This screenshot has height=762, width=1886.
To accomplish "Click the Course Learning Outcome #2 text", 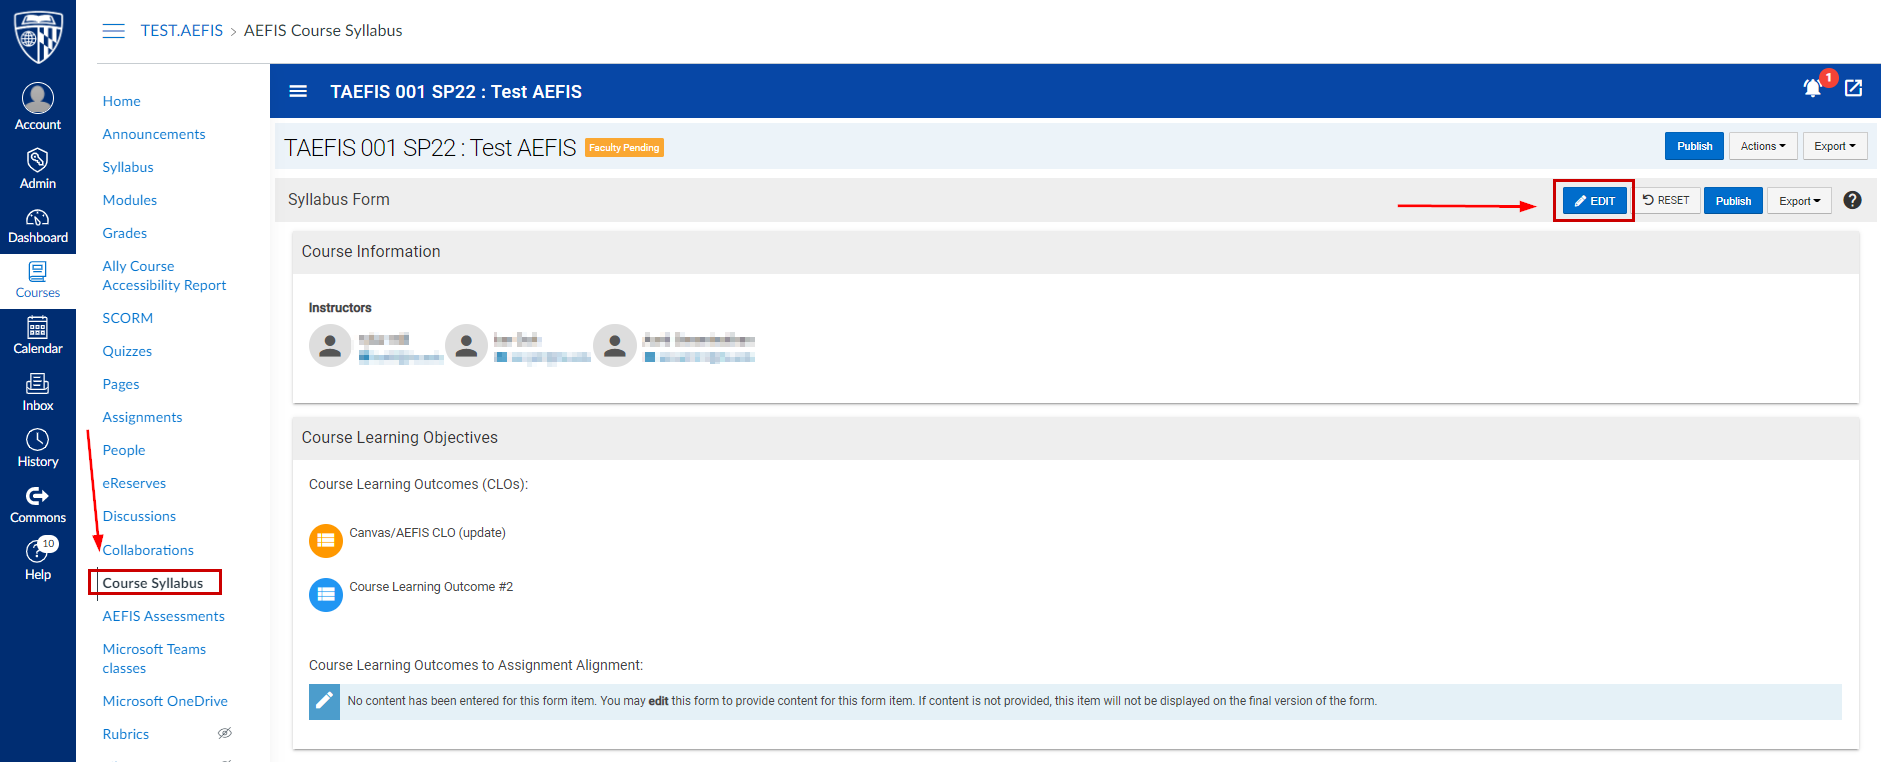I will click(x=431, y=587).
